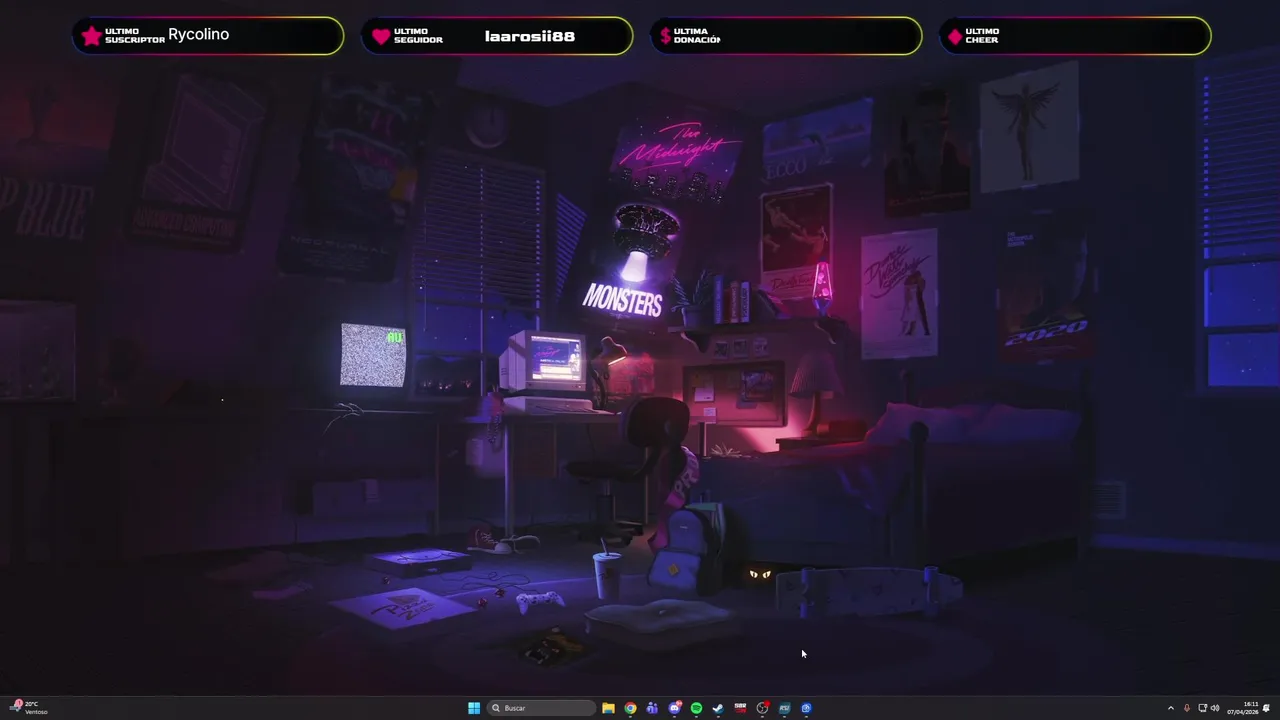
Task: Click the subscriber name "Rycolino"
Action: click(198, 34)
